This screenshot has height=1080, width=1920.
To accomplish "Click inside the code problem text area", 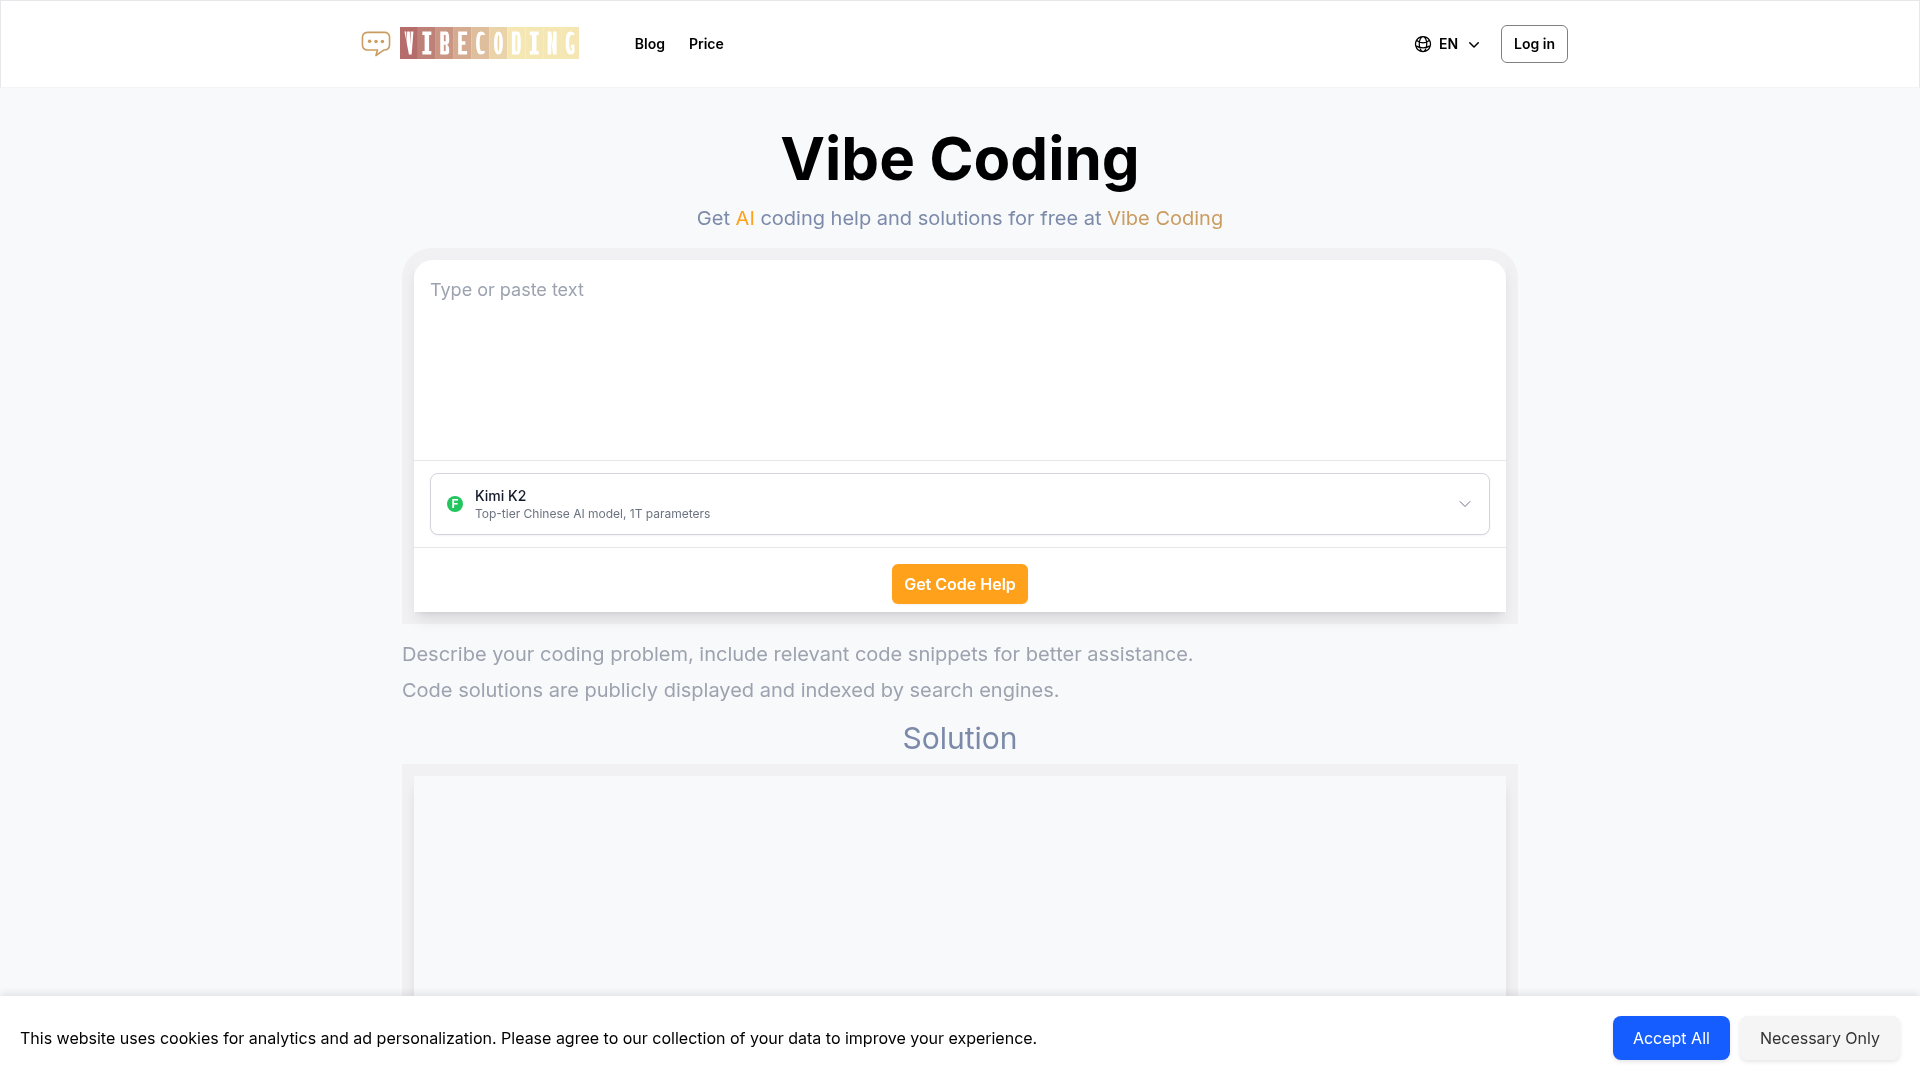I will [959, 360].
